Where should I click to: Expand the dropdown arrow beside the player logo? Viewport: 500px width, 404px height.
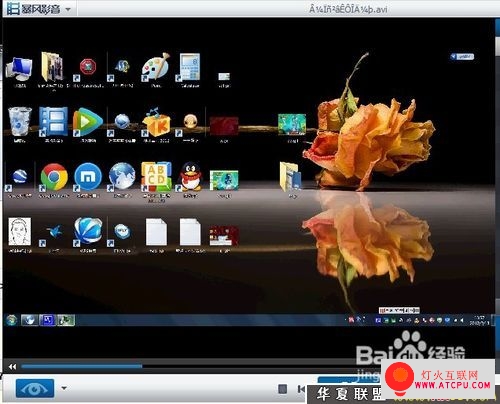(68, 9)
